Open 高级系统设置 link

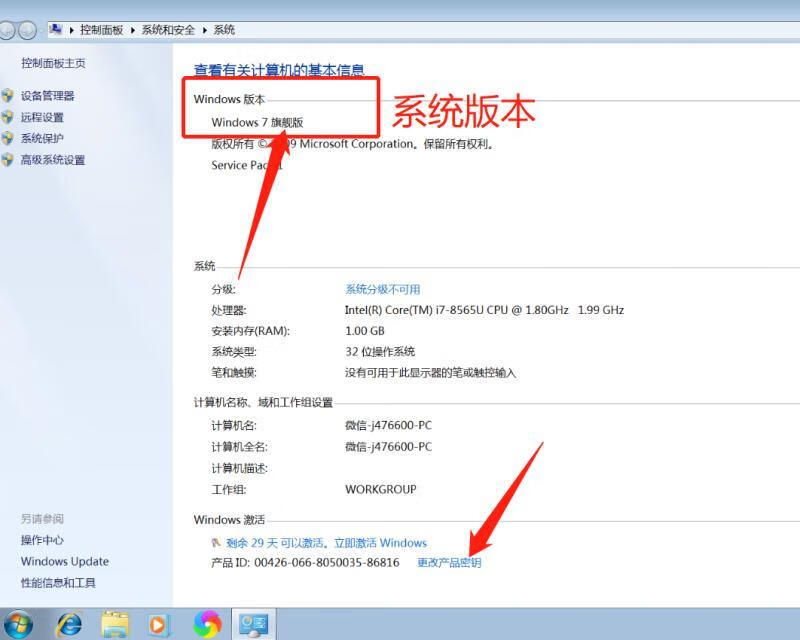(53, 160)
